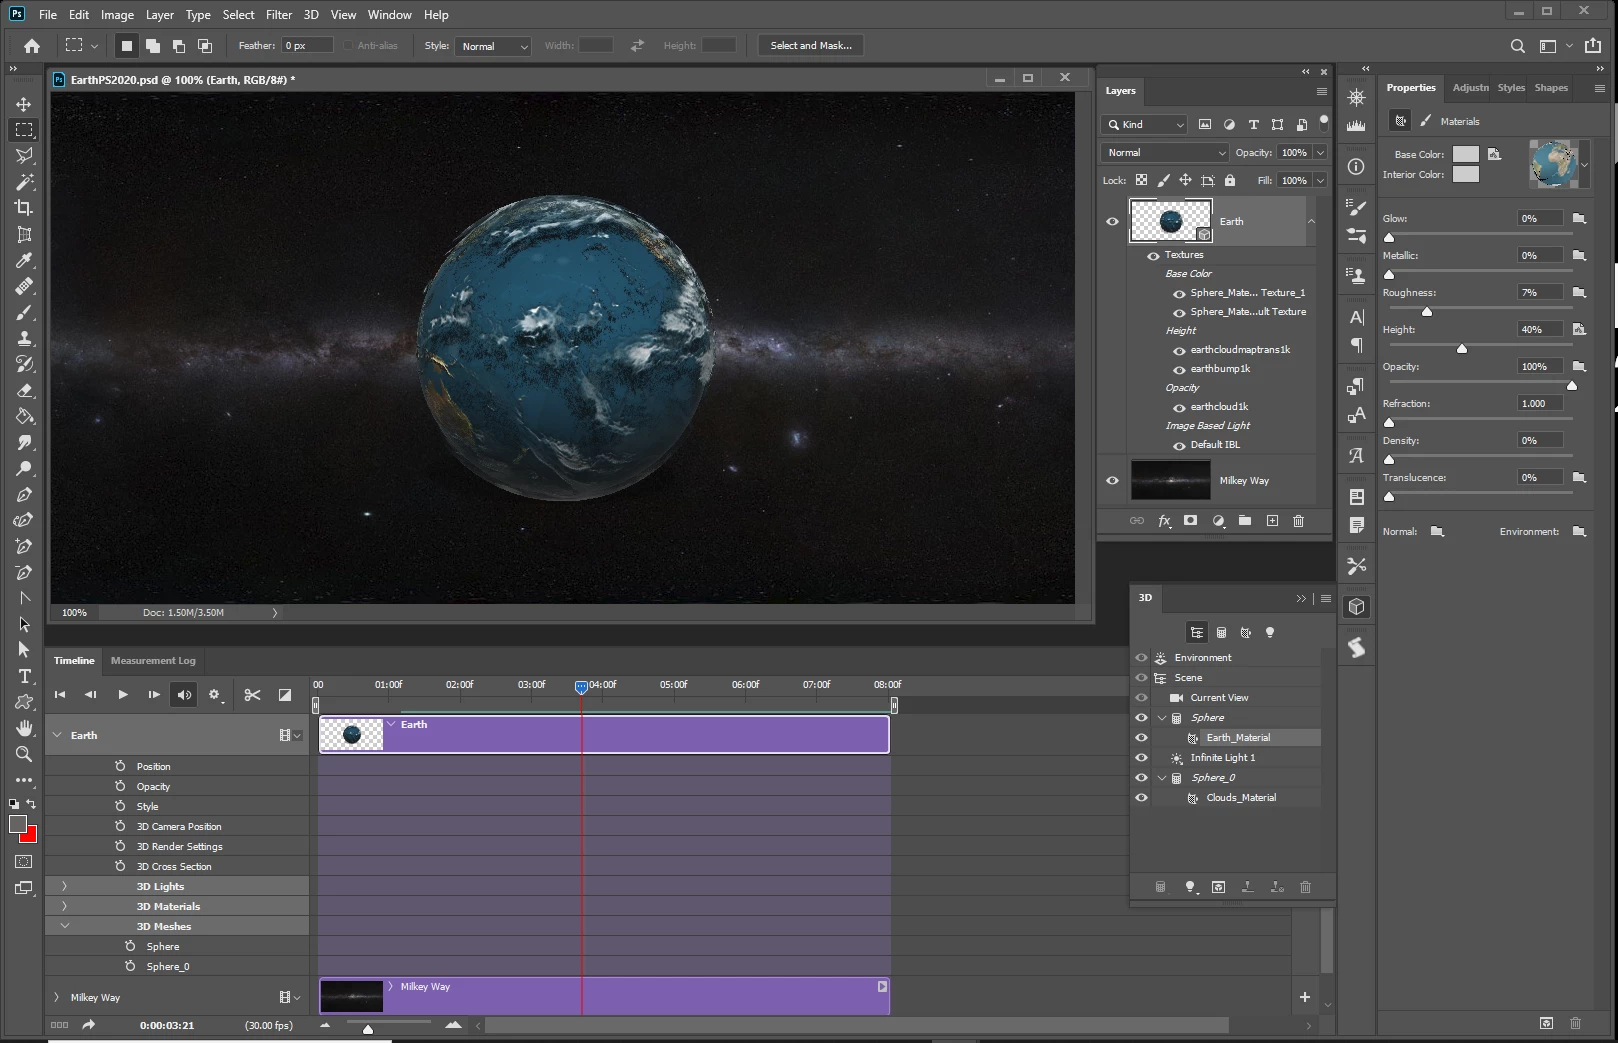Select the Horizontal Type tool
1618x1043 pixels.
pos(24,676)
